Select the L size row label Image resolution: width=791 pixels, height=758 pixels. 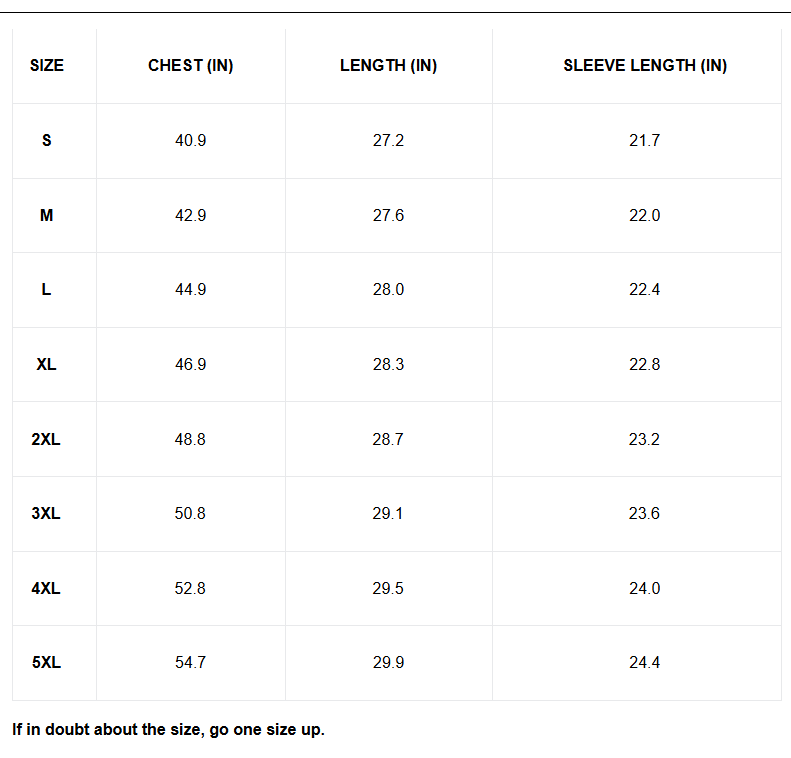pos(47,290)
